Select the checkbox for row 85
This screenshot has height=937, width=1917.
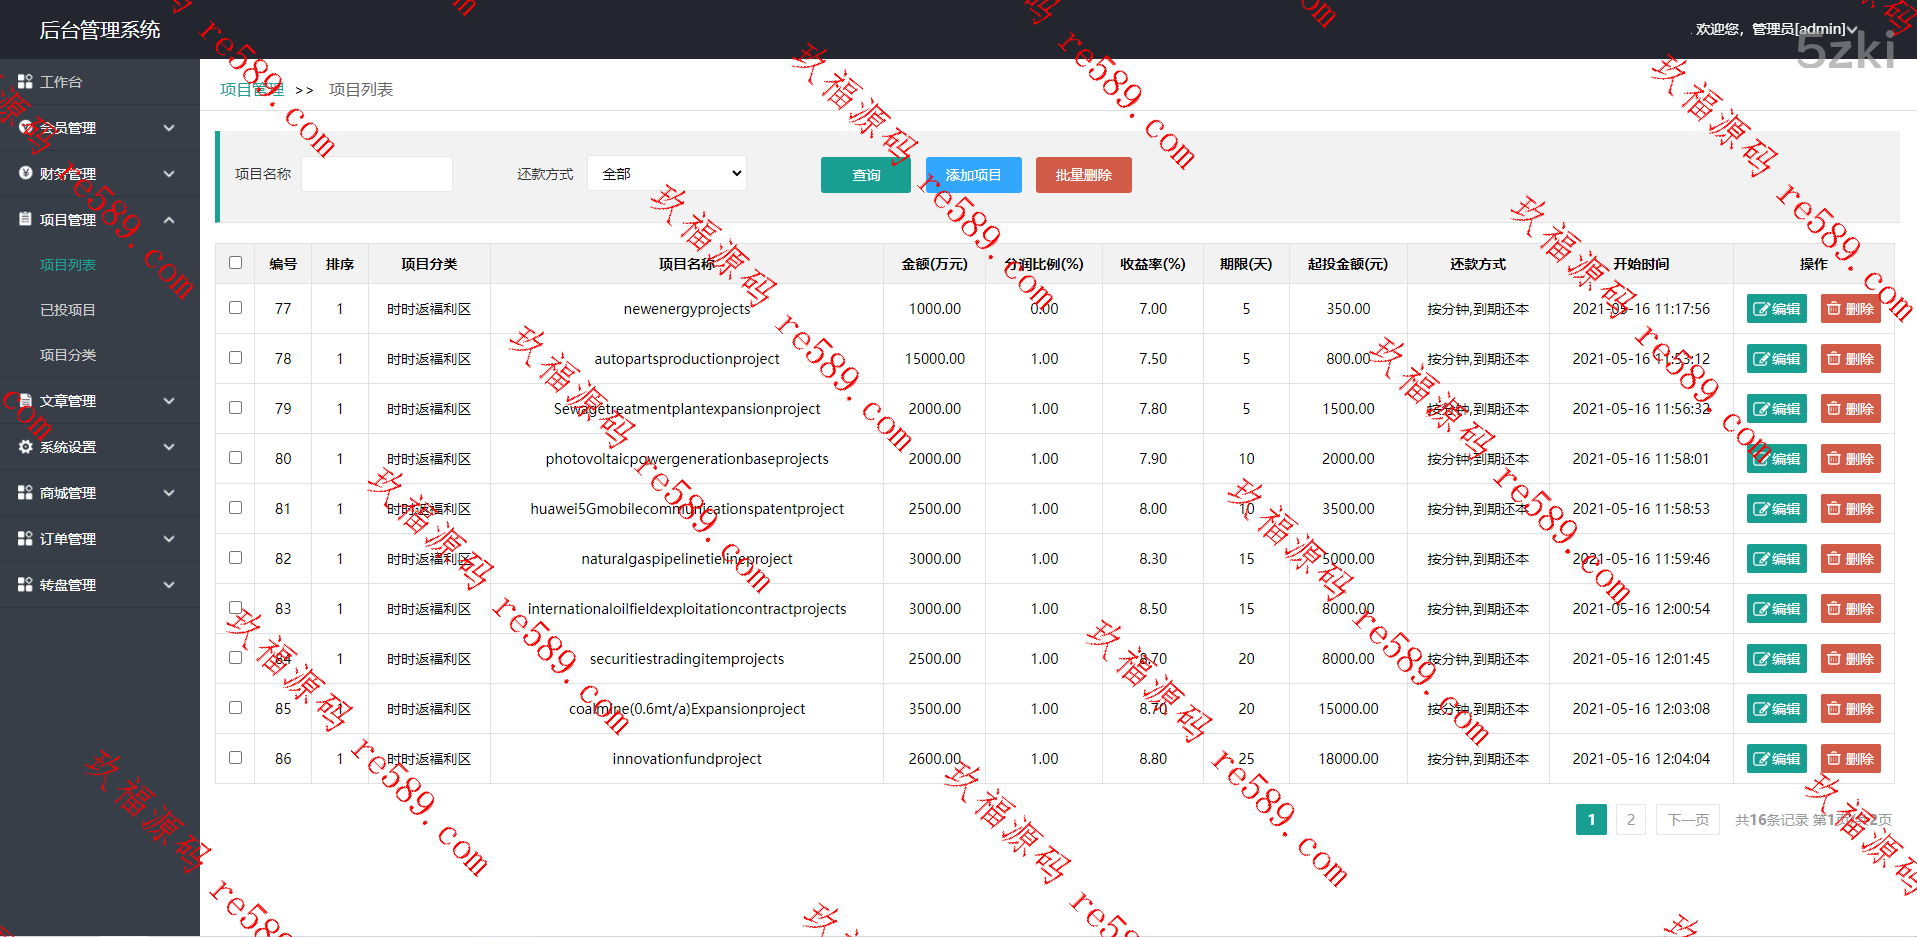tap(235, 708)
